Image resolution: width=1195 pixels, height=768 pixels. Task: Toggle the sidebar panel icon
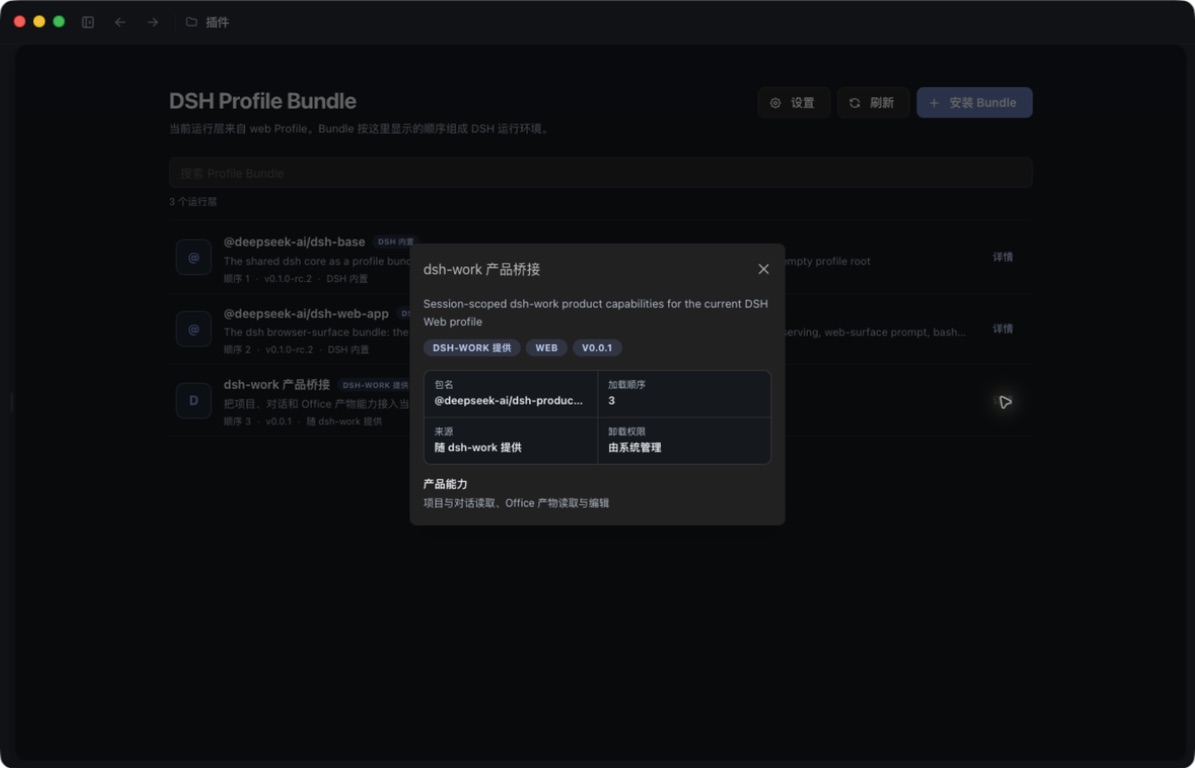(x=88, y=22)
